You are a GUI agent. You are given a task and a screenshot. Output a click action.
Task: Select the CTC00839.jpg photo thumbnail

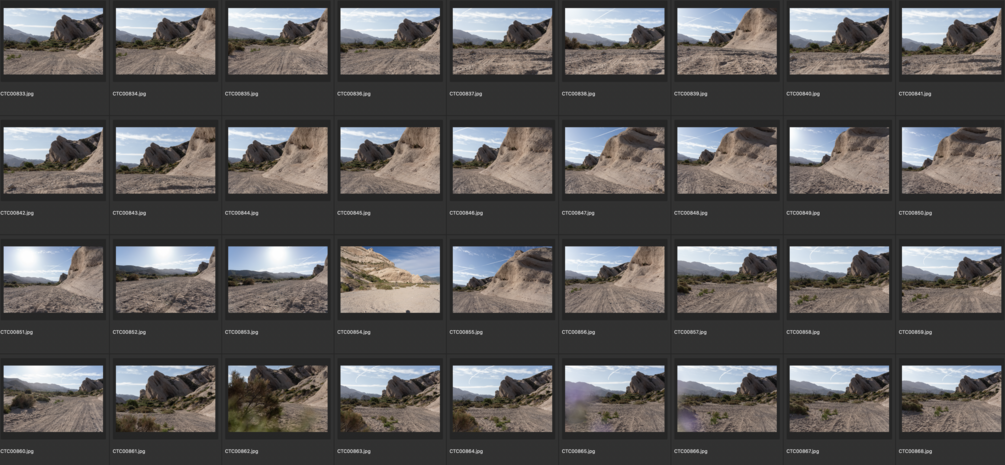pos(727,41)
